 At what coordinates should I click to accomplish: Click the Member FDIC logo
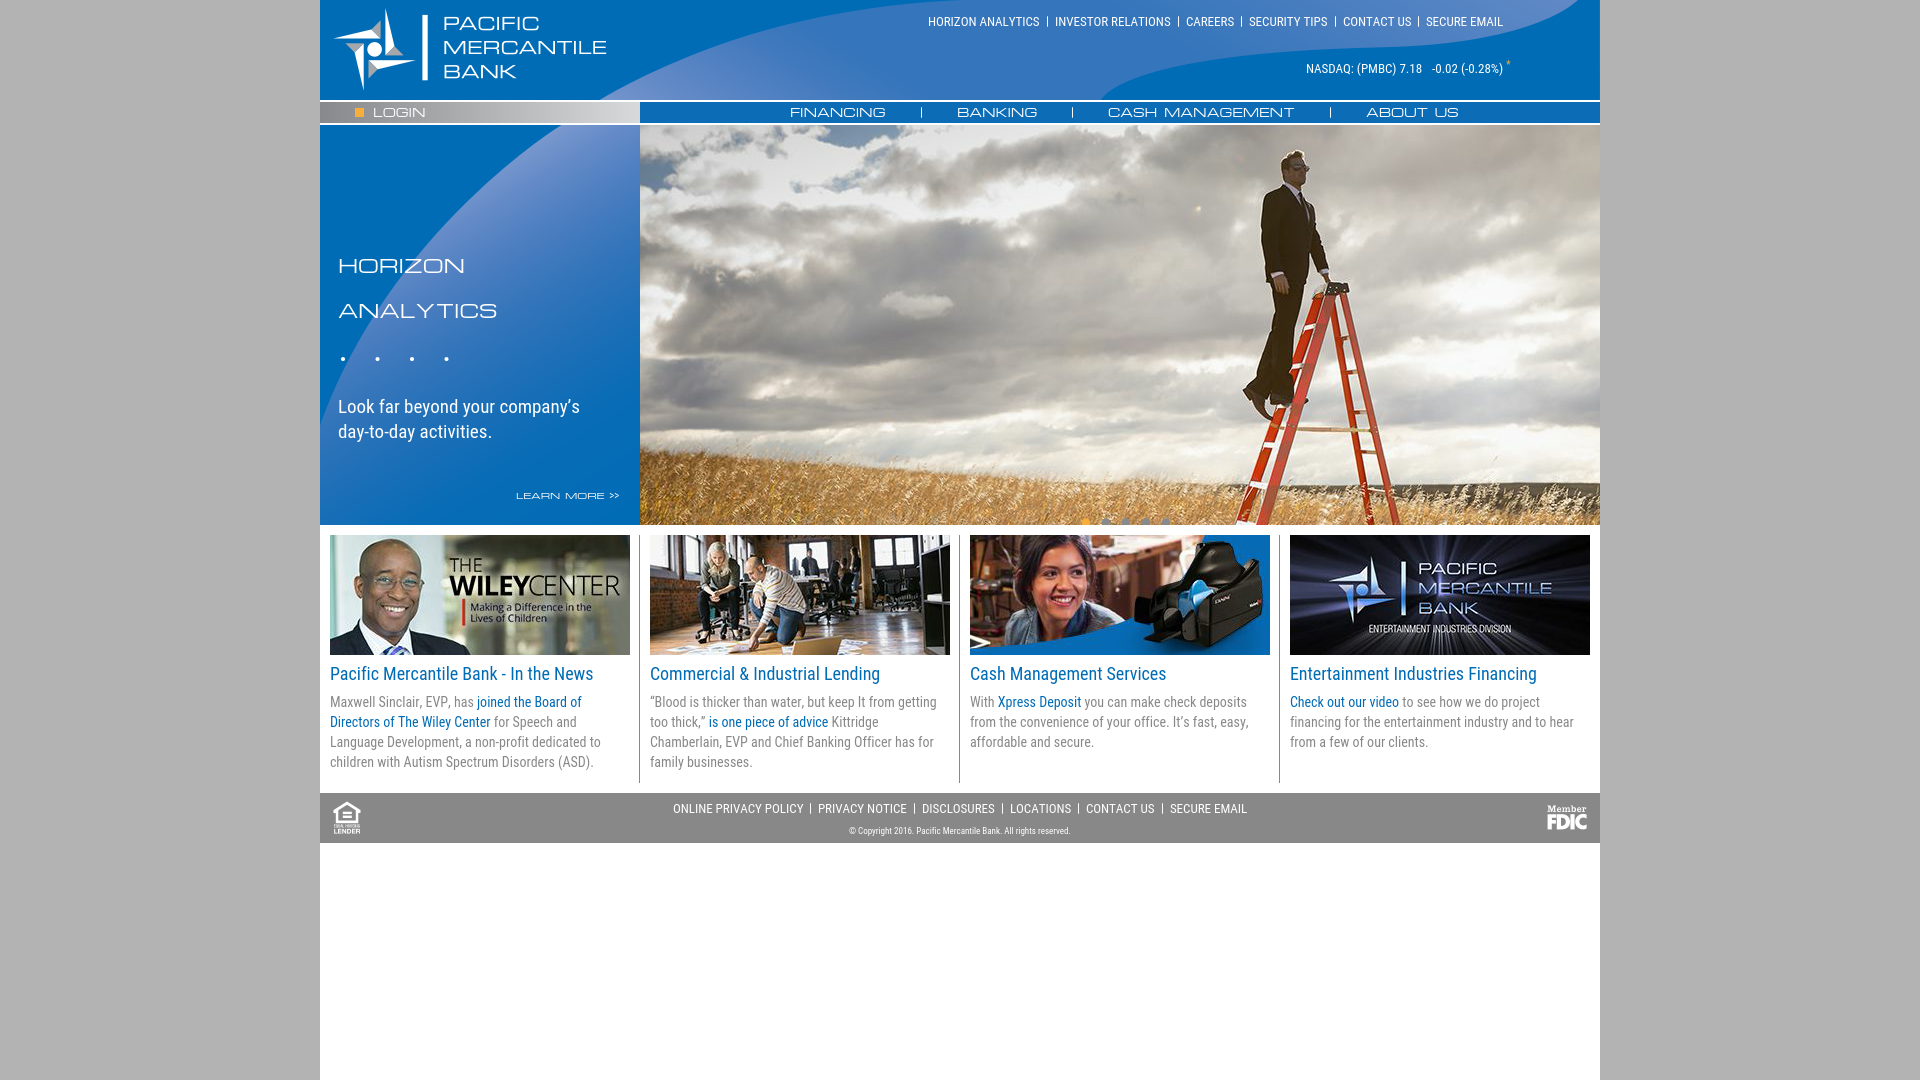1566,818
